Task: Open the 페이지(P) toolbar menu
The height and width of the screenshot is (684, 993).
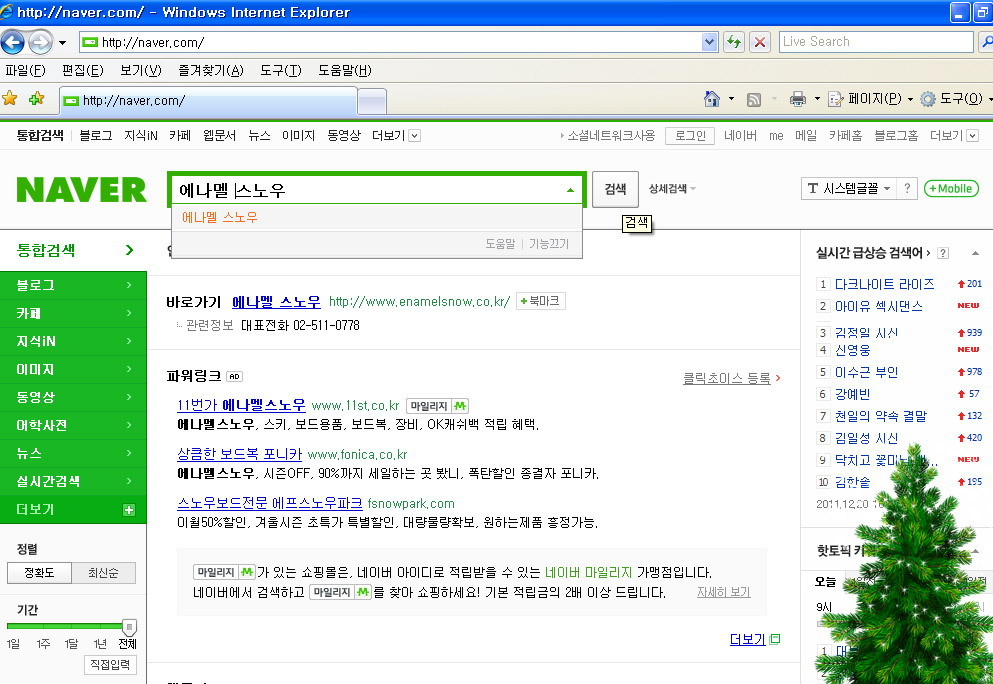Action: click(870, 99)
